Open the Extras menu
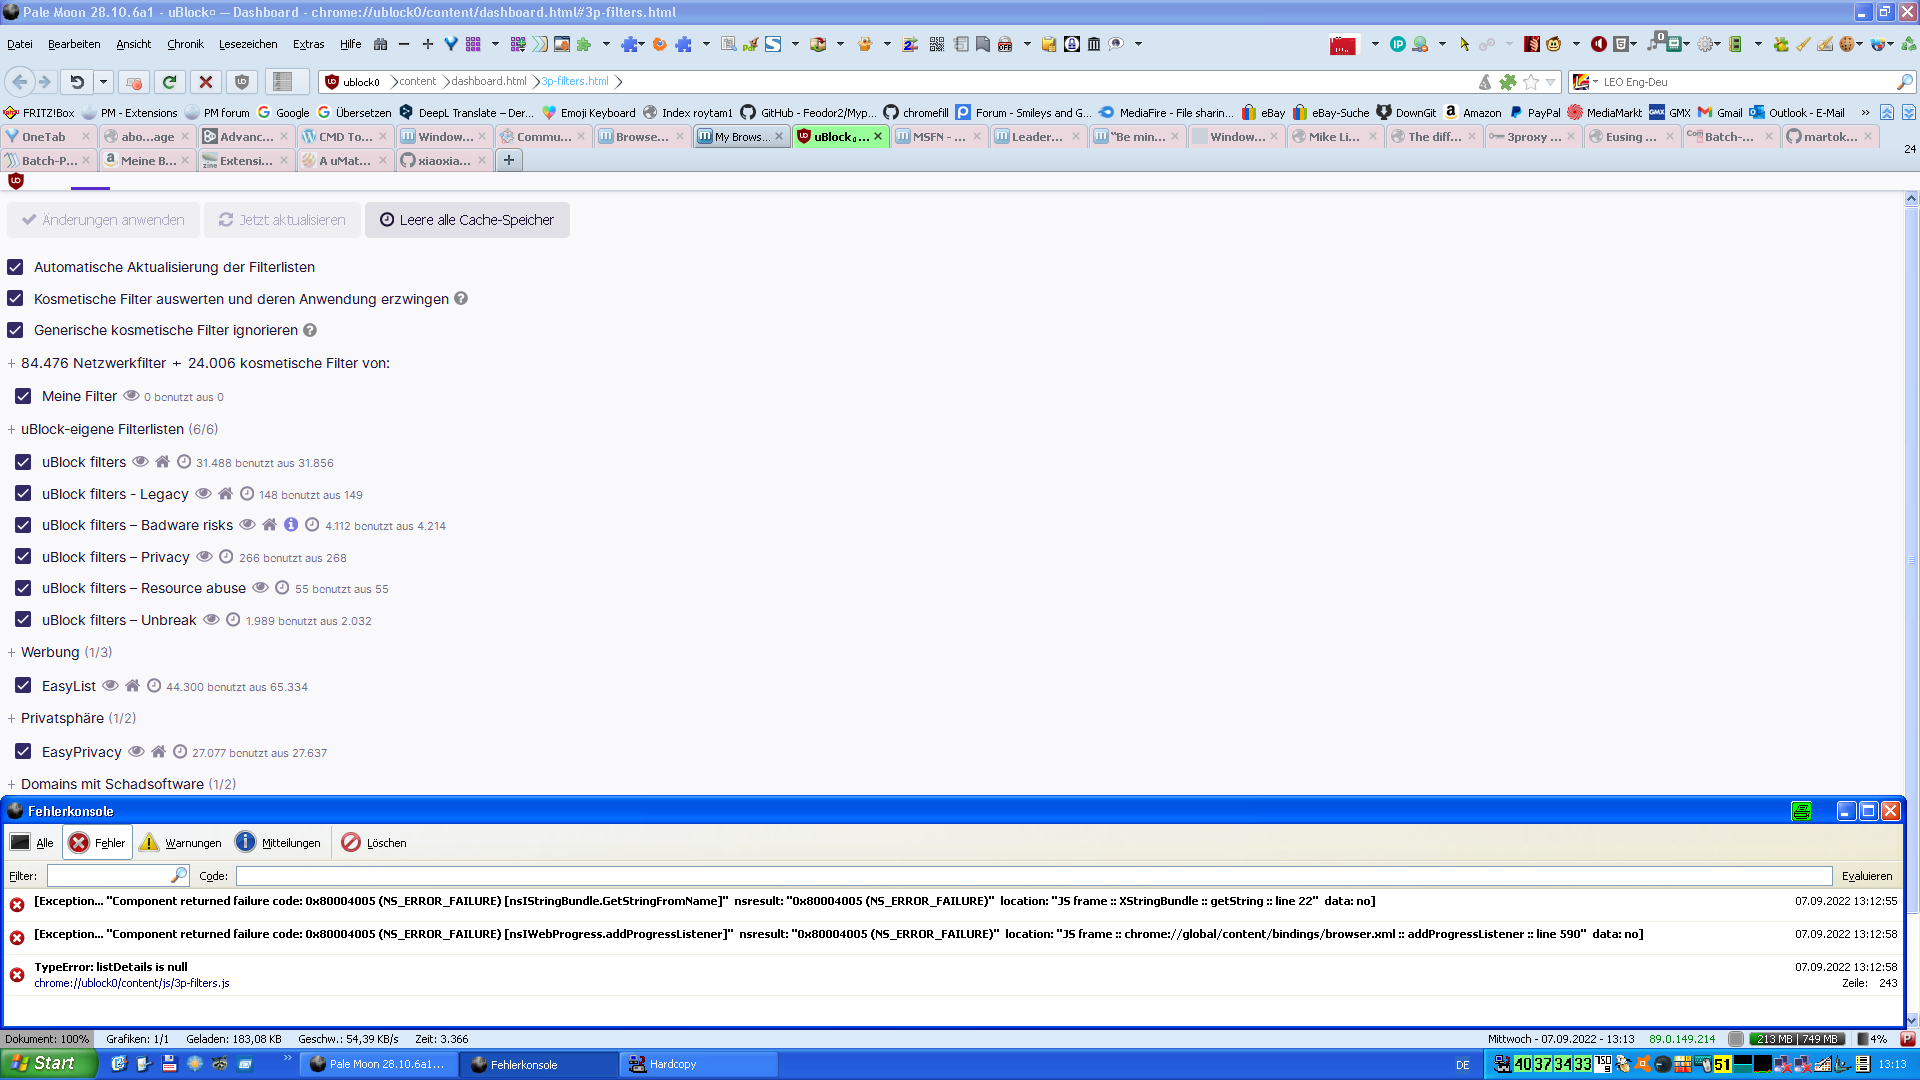The width and height of the screenshot is (1920, 1080). [308, 44]
